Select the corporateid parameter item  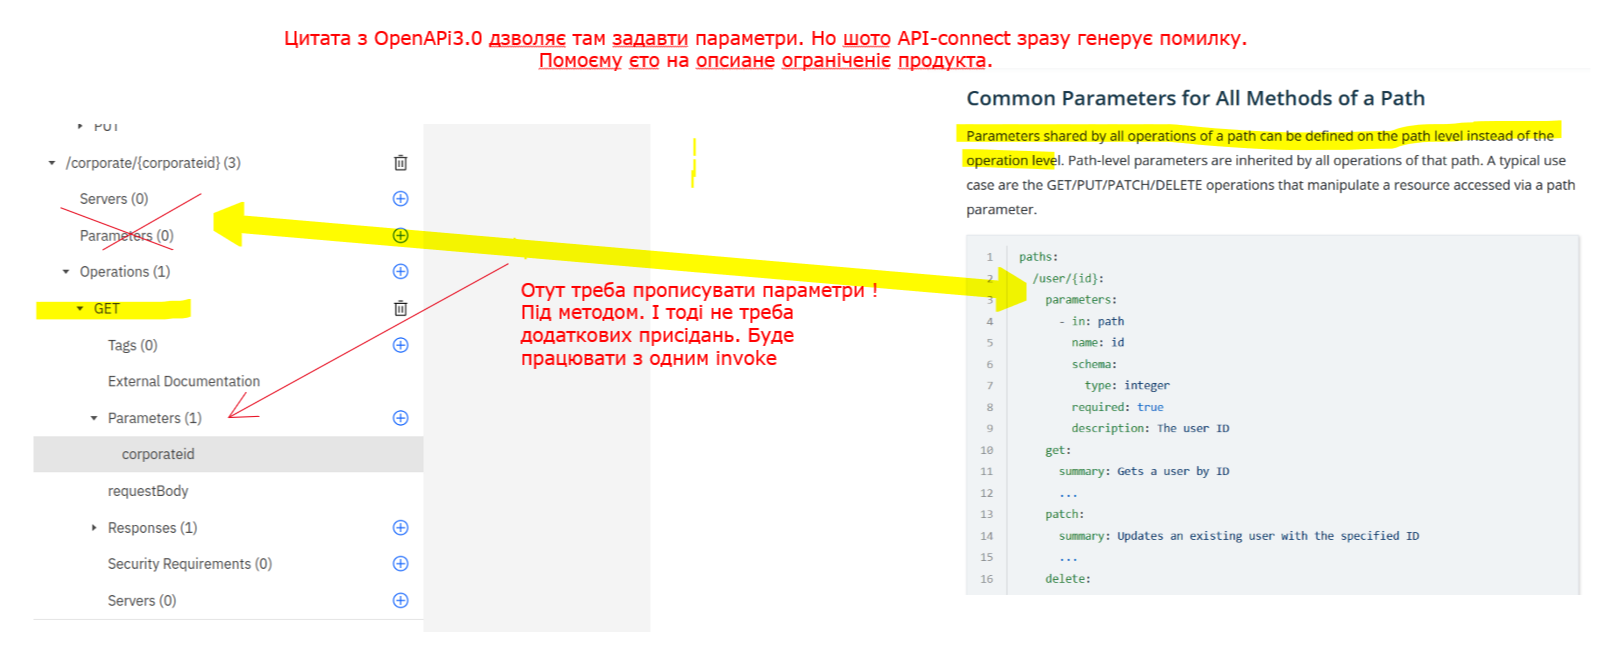point(158,454)
